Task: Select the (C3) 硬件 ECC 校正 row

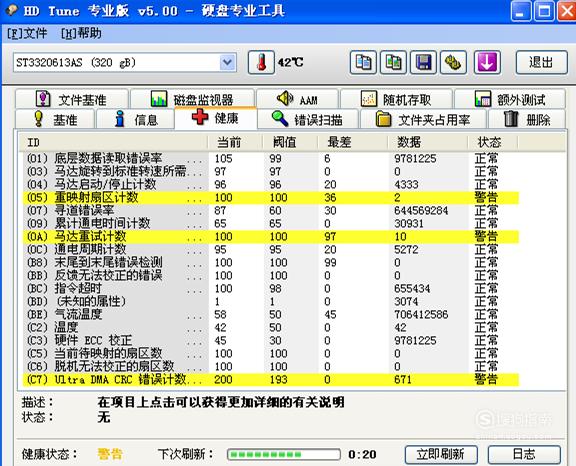Action: [270, 340]
